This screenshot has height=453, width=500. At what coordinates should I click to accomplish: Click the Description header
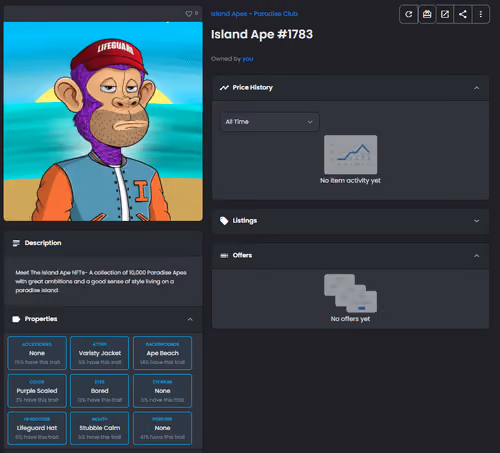[103, 243]
